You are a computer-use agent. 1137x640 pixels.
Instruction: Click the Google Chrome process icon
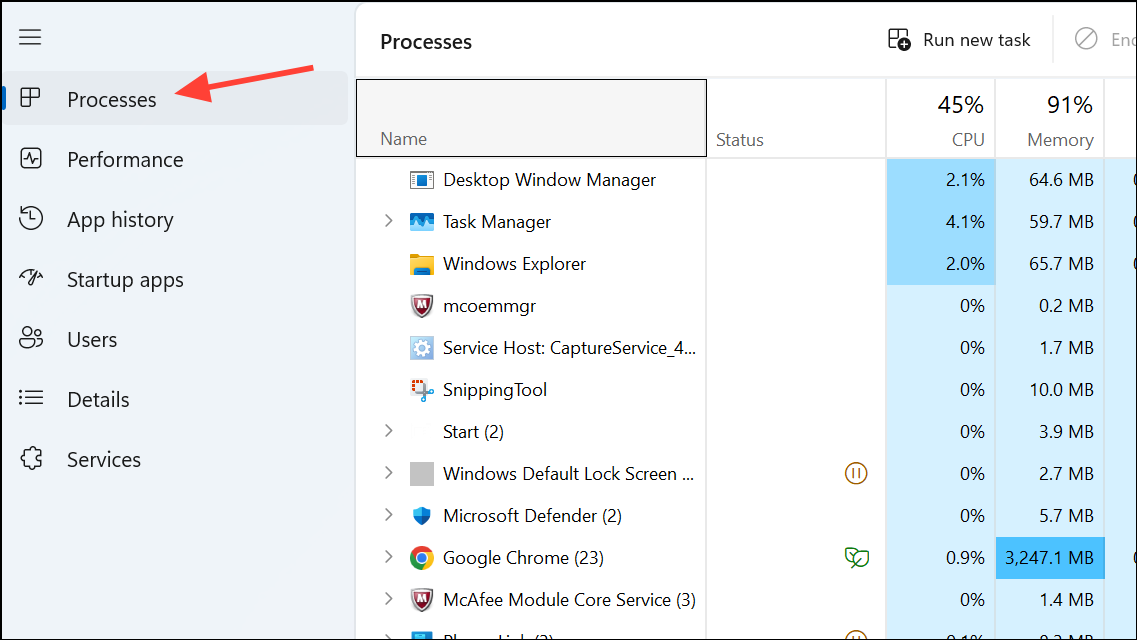point(421,557)
